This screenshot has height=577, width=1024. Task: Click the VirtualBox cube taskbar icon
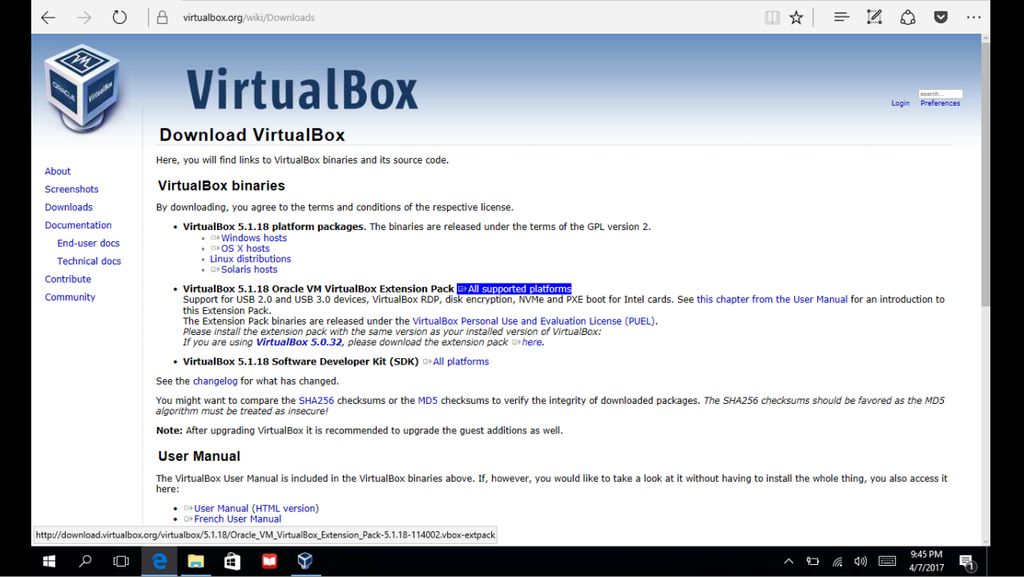pos(305,561)
